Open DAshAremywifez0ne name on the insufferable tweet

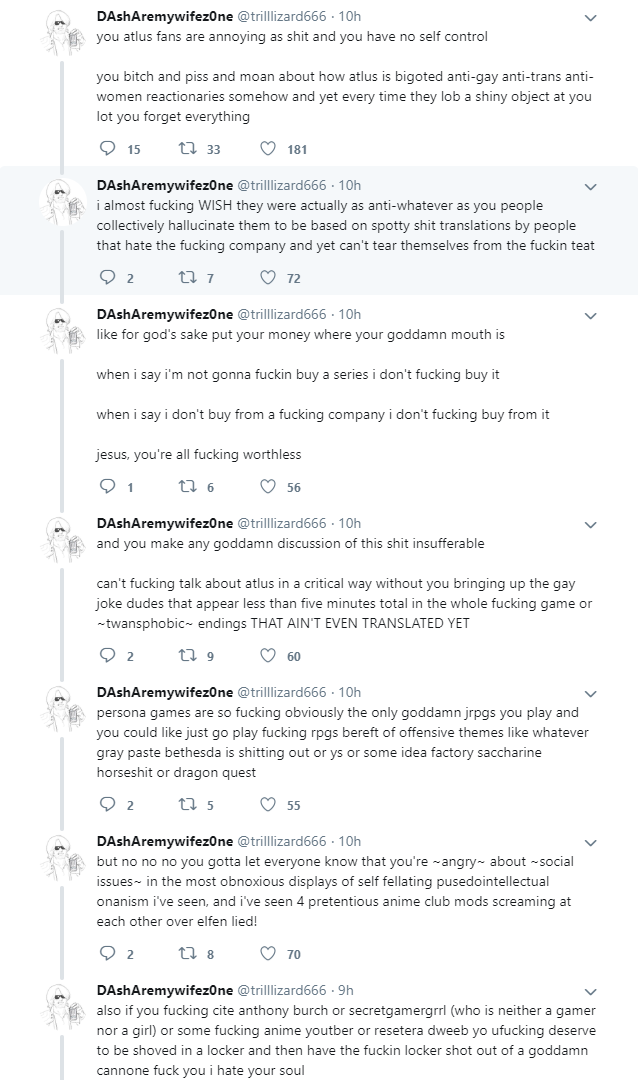tap(165, 523)
